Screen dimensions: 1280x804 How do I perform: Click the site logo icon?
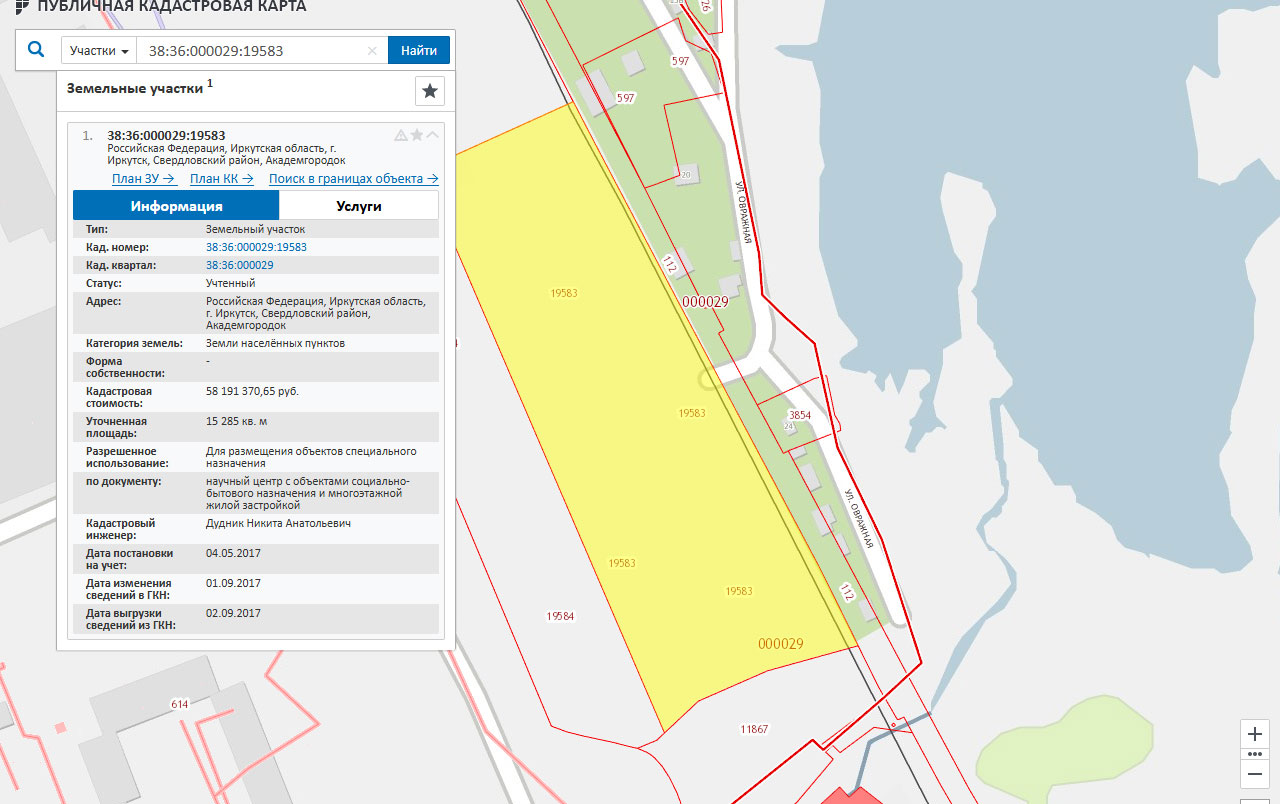click(22, 7)
